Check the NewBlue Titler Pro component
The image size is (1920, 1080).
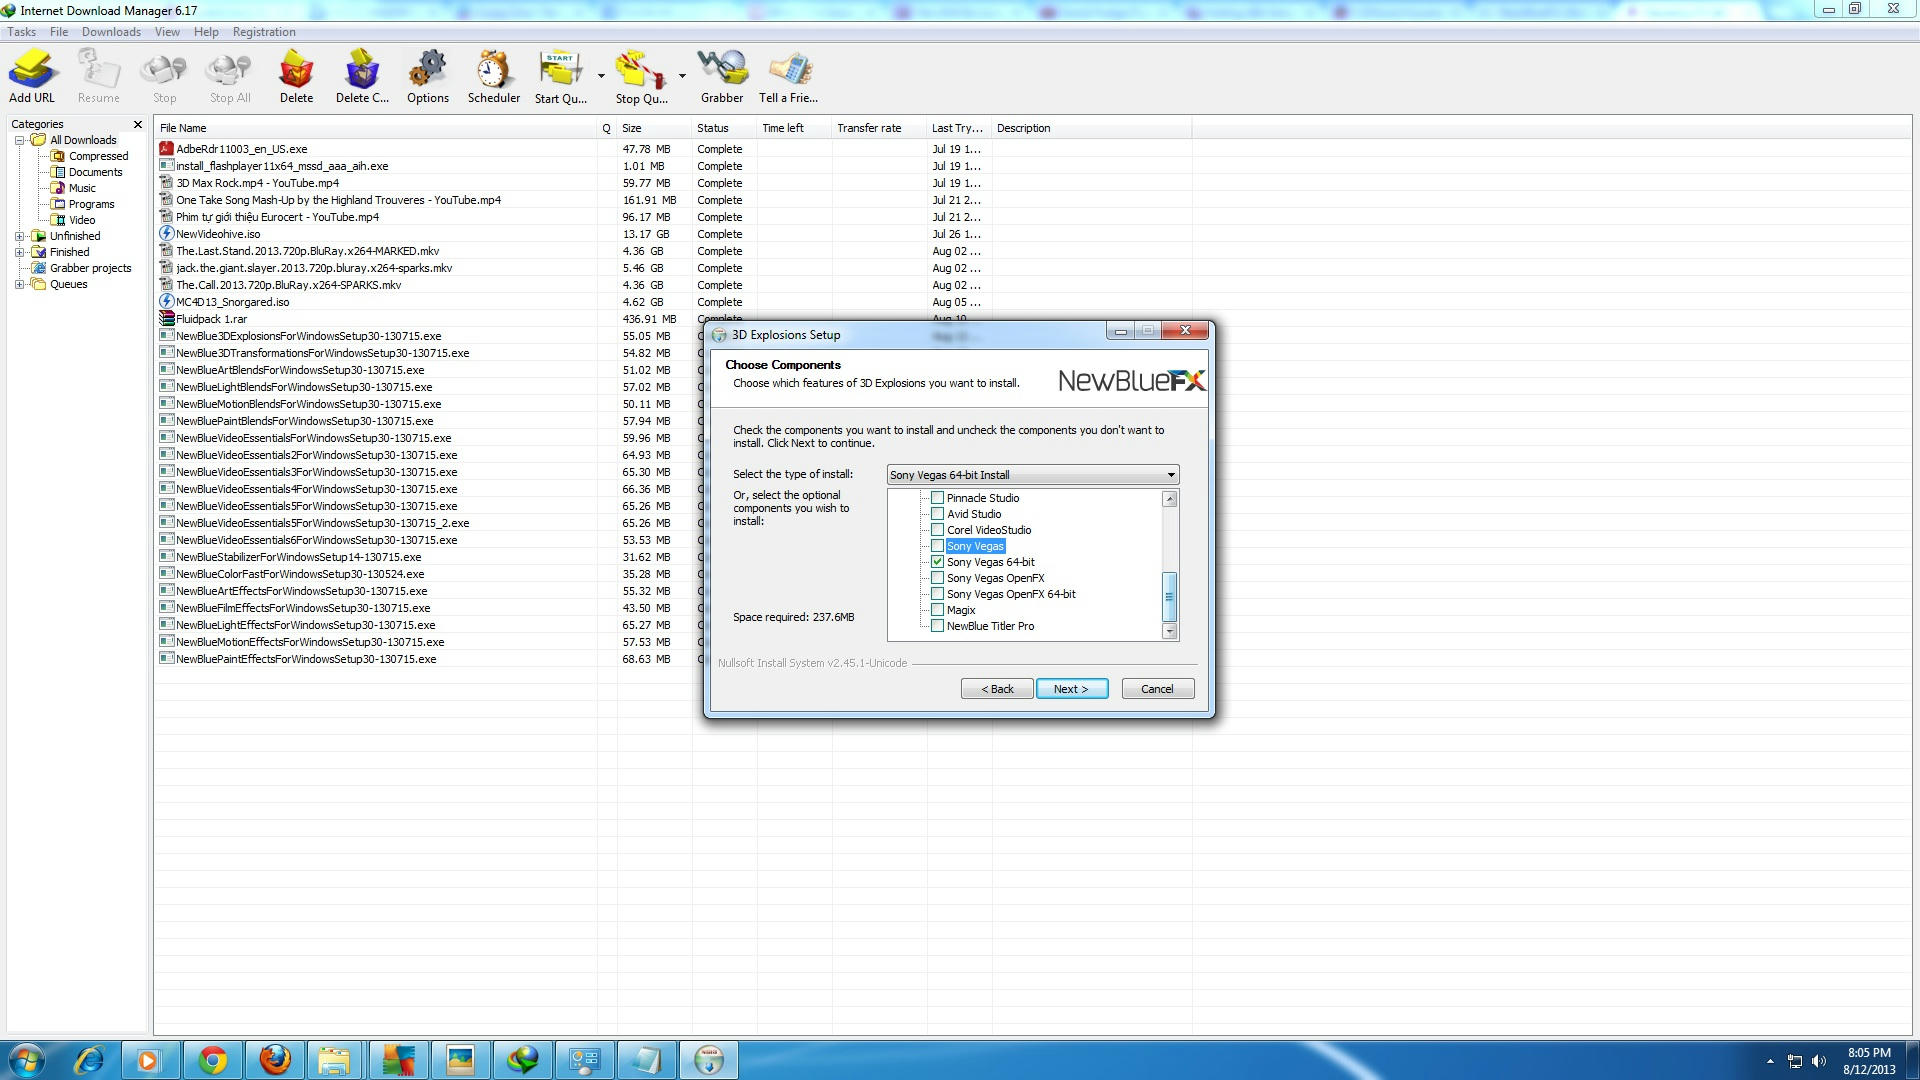point(937,626)
